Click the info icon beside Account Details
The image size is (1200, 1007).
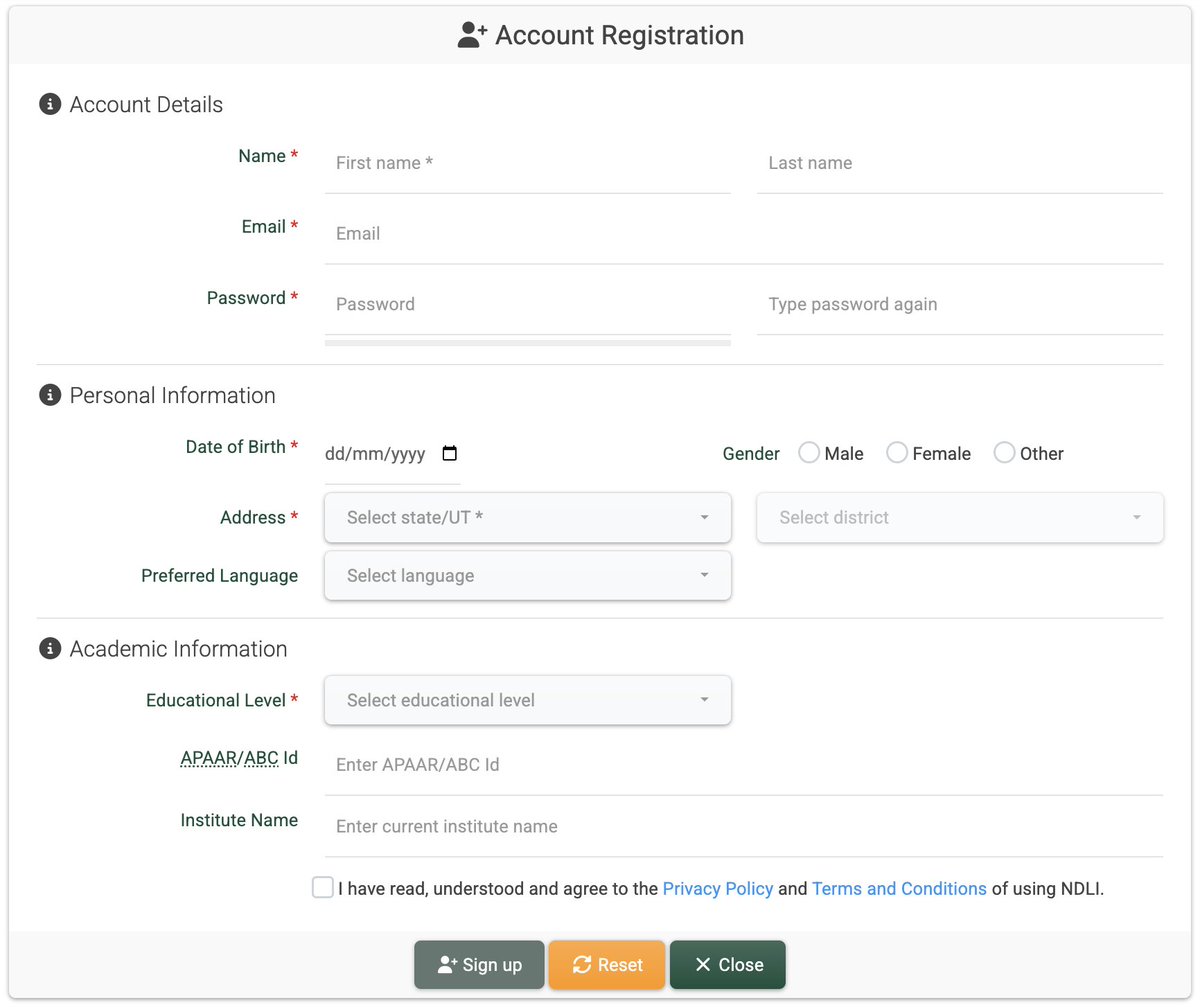[50, 104]
